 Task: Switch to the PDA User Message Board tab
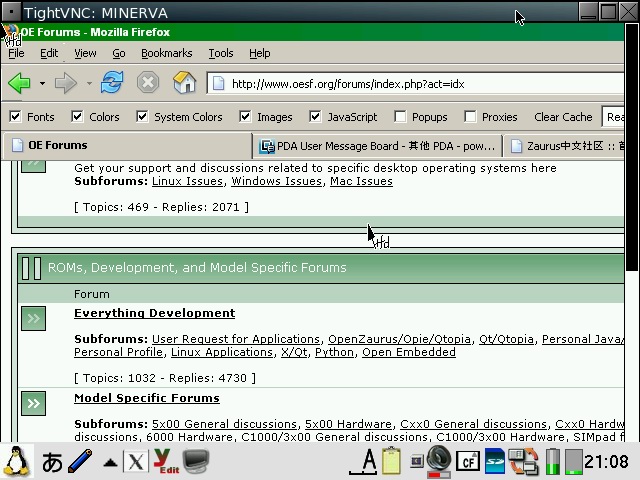point(377,146)
